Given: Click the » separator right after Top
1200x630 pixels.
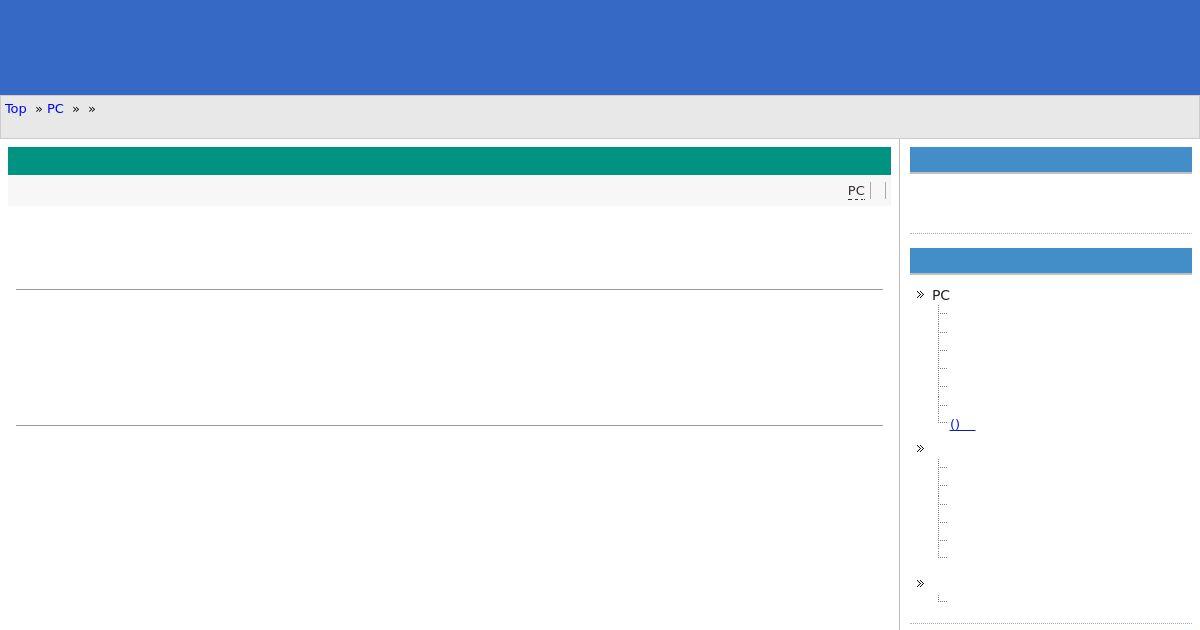Looking at the screenshot, I should pyautogui.click(x=39, y=109).
